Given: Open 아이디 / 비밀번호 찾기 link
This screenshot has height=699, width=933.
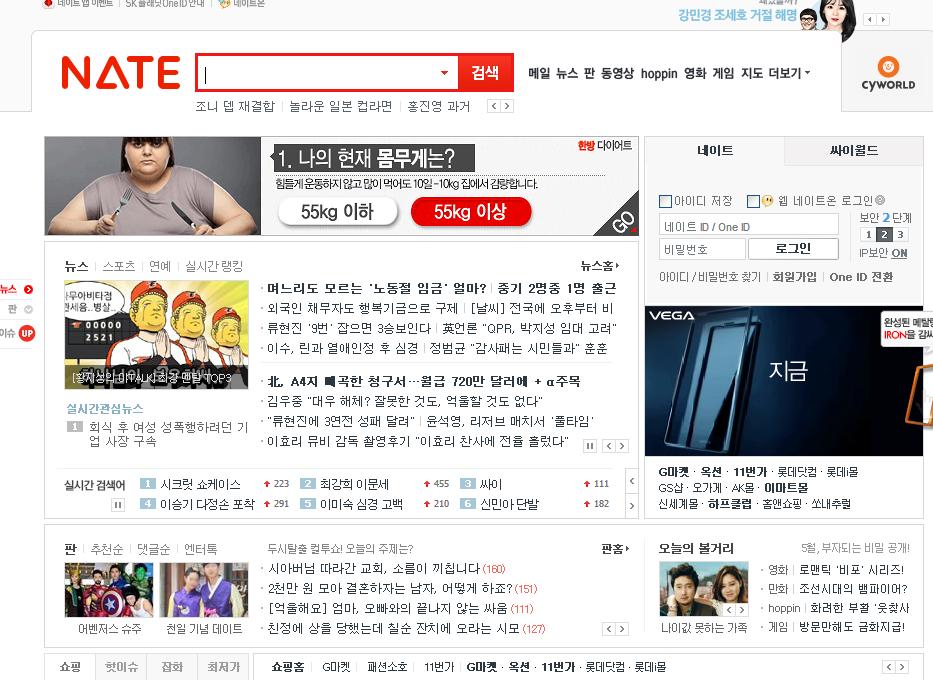Looking at the screenshot, I should 710,277.
